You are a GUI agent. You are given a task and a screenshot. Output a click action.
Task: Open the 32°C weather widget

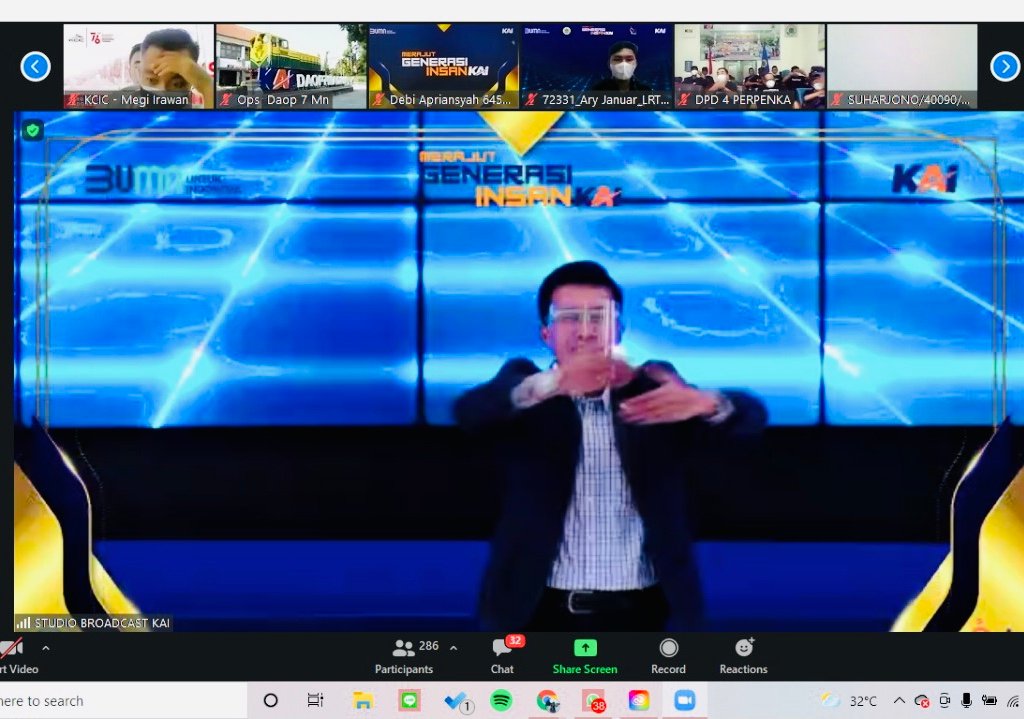[x=848, y=701]
